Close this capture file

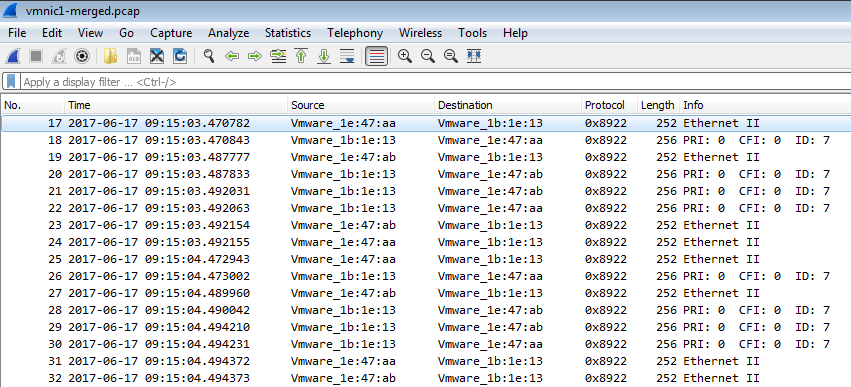coord(157,56)
